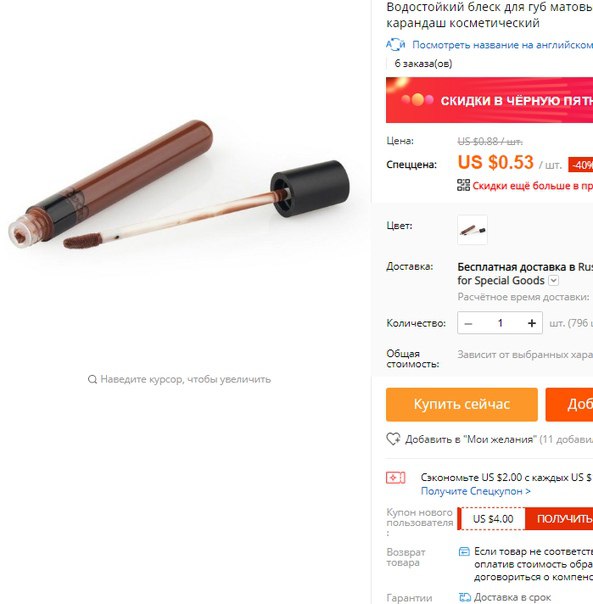Click the heart wishlist icon
The width and height of the screenshot is (593, 604).
pyautogui.click(x=393, y=439)
